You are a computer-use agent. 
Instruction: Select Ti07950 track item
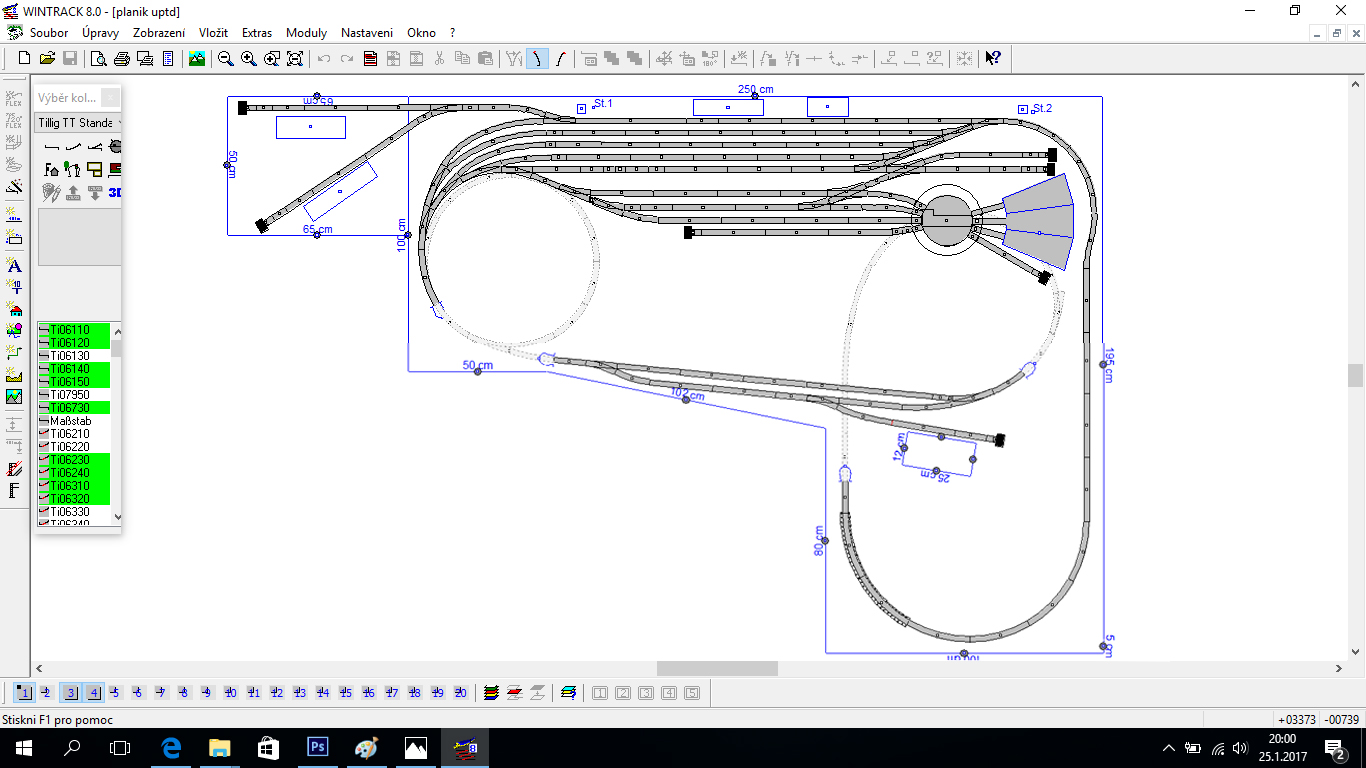70,395
